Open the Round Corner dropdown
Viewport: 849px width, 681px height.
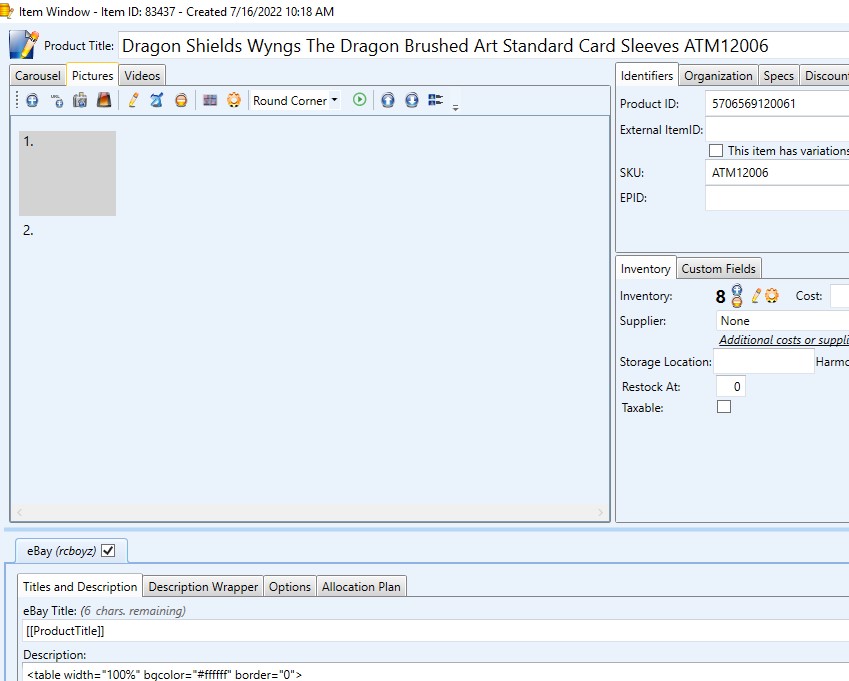coord(295,100)
